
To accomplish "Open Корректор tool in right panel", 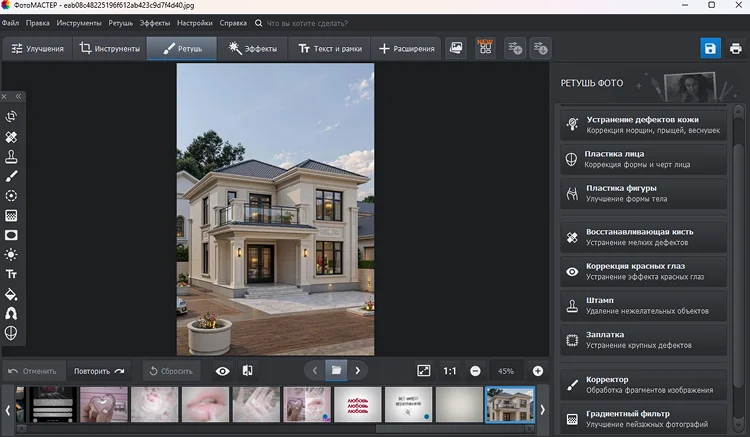I will coord(643,385).
